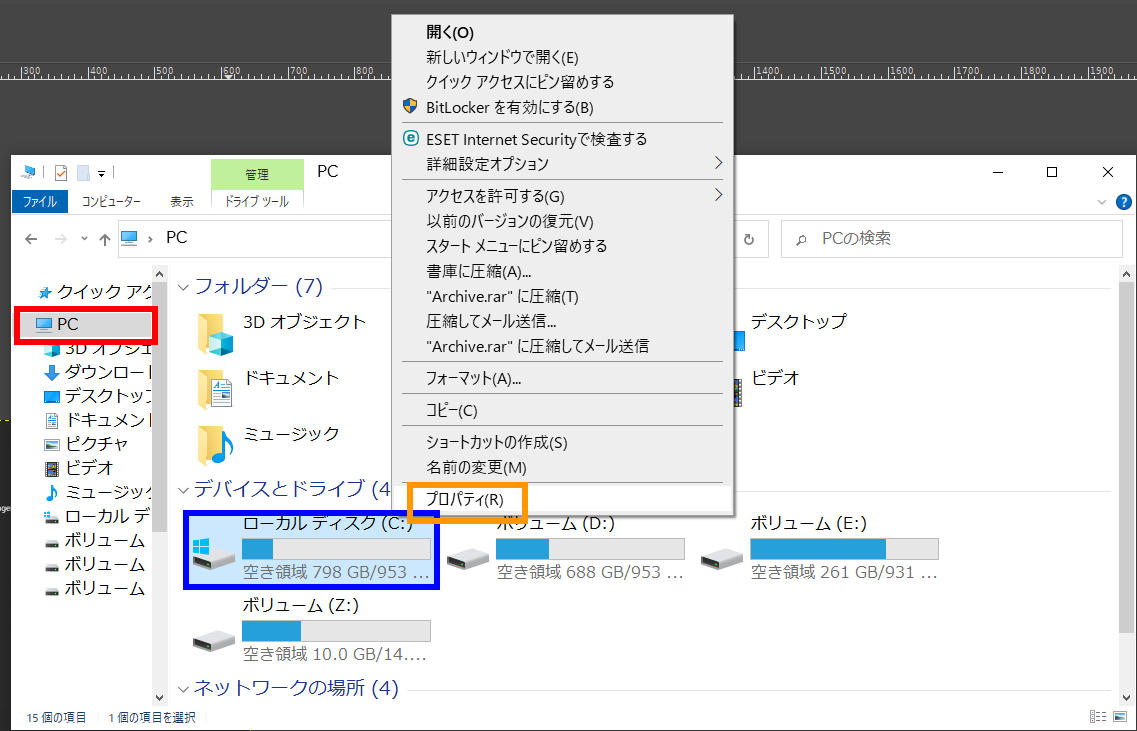
Task: Switch to the 表示 ribbon tab
Action: (x=181, y=200)
